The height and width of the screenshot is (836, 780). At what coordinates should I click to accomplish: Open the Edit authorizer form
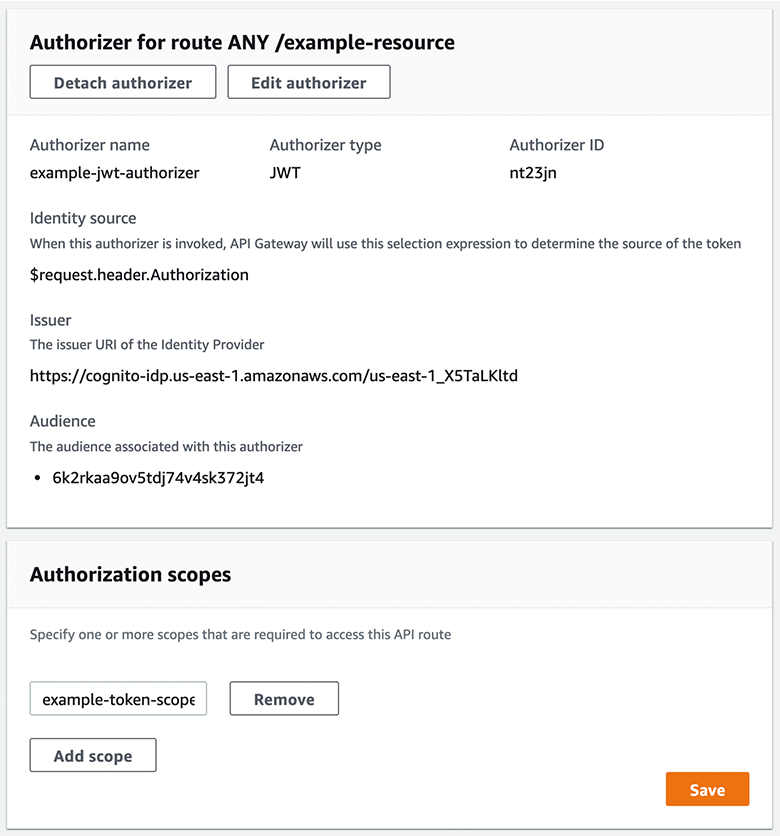[x=308, y=83]
